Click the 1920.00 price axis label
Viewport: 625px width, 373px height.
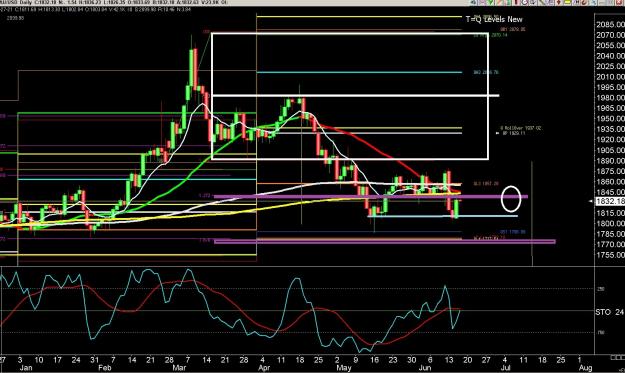coord(610,139)
